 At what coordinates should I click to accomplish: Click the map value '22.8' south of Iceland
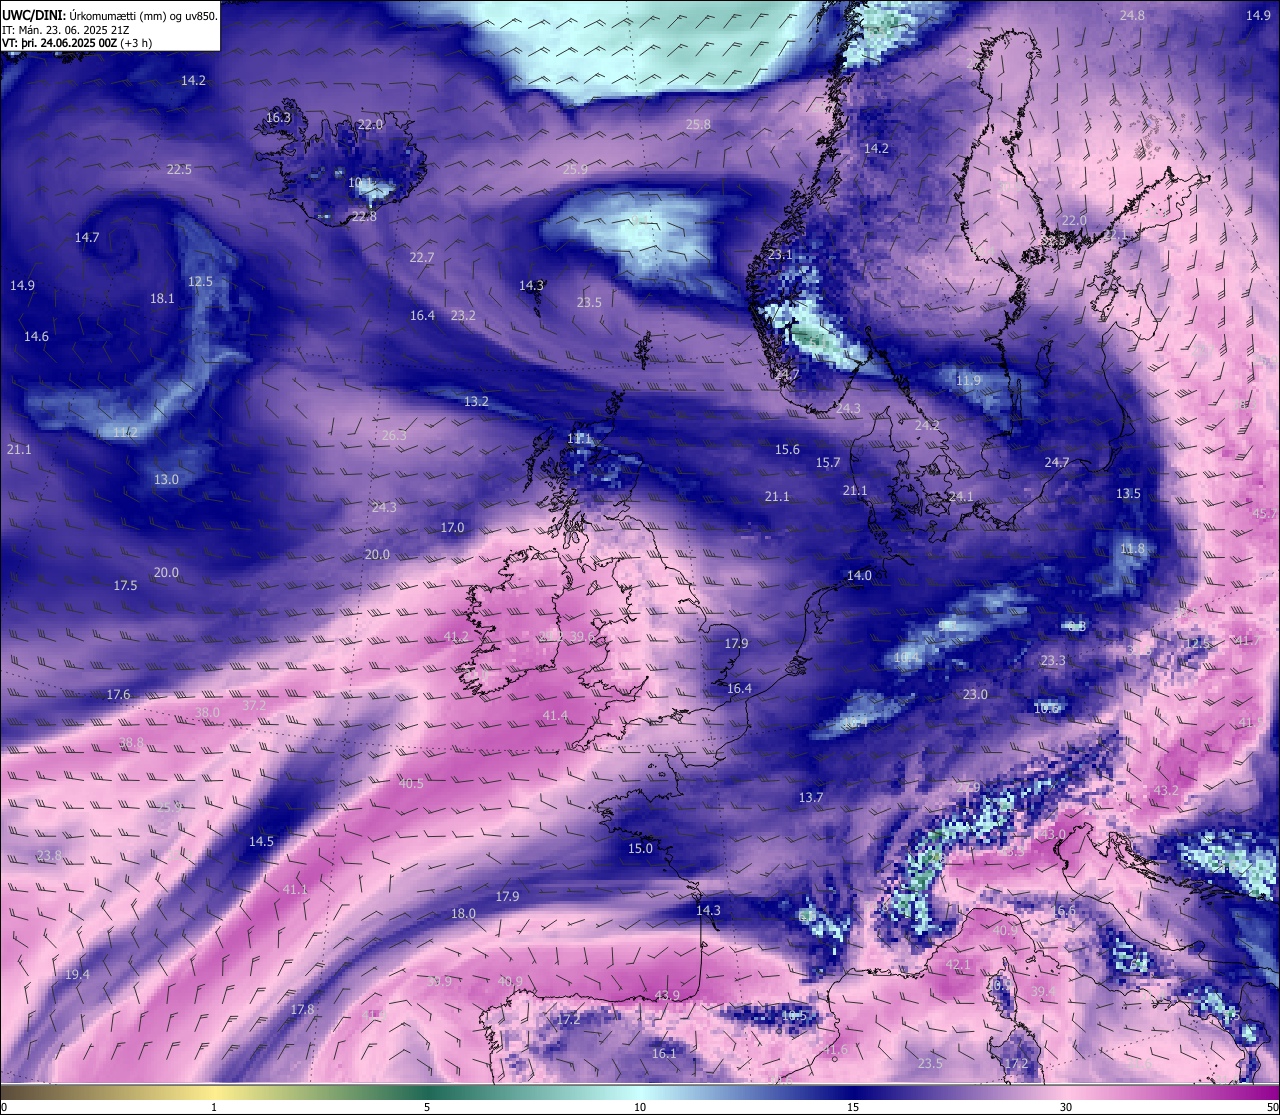pyautogui.click(x=364, y=217)
